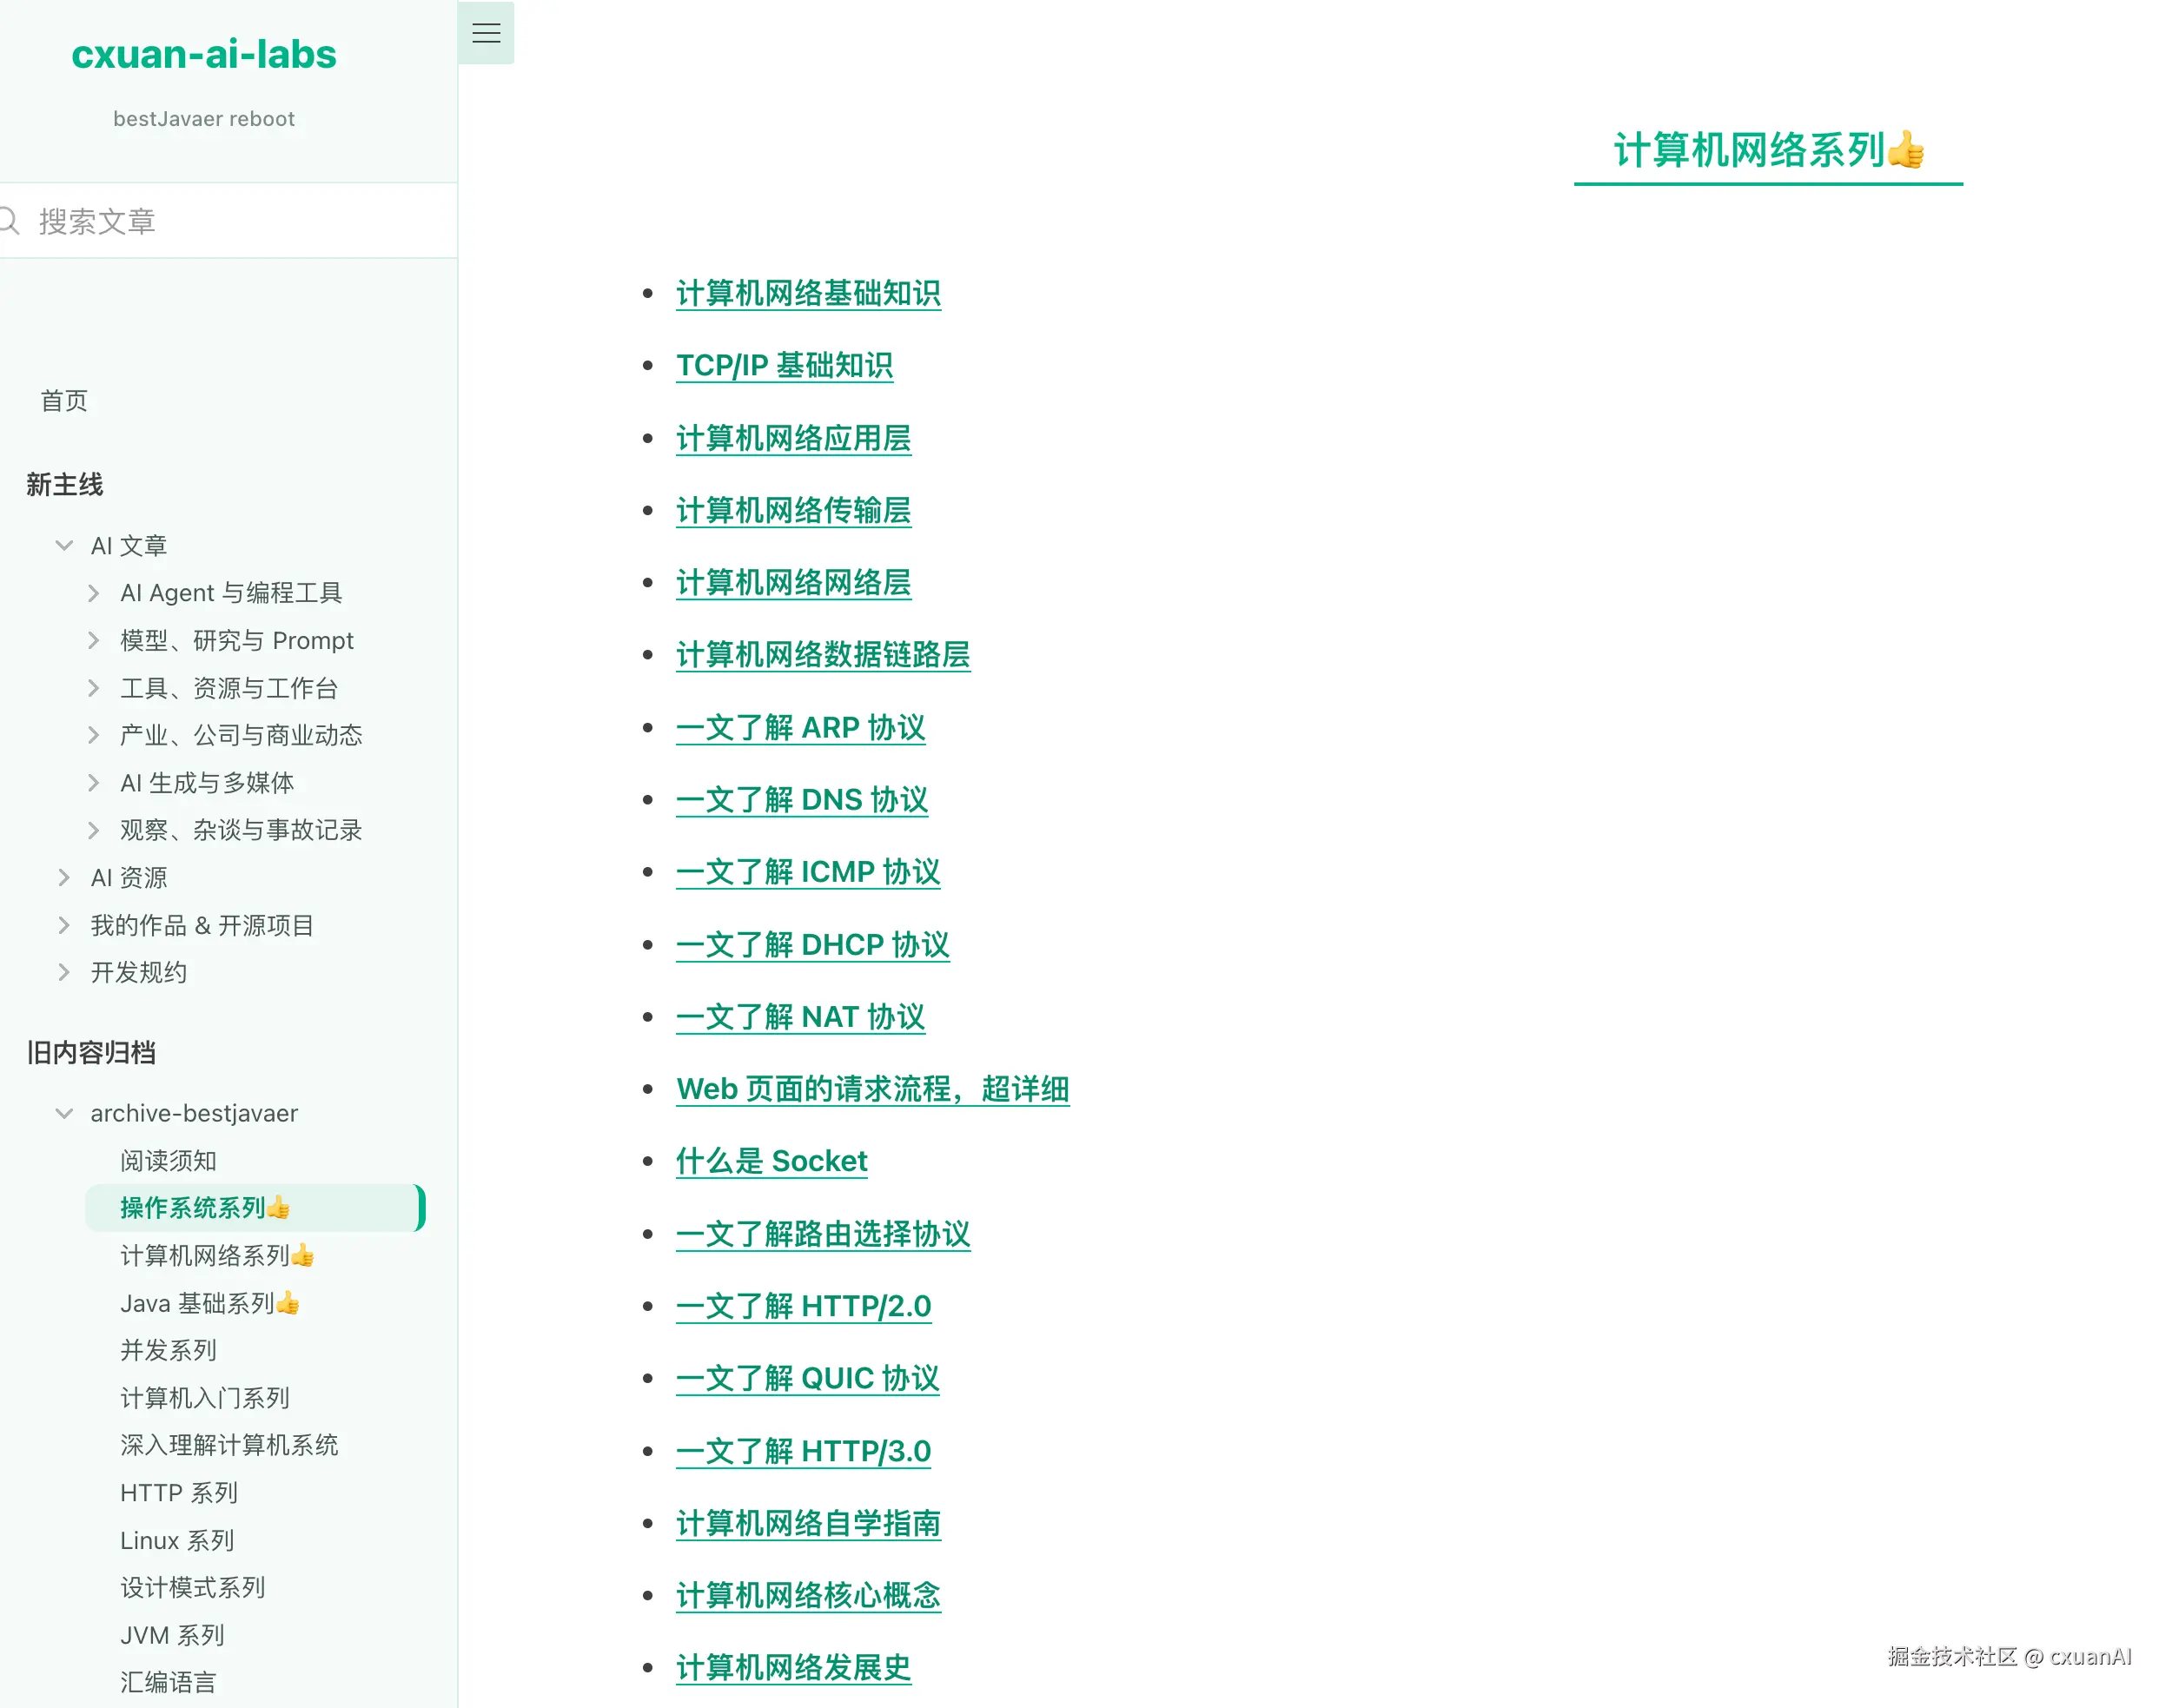Select HTTP 系列 sidebar item
This screenshot has height=1708, width=2172.
pos(179,1493)
